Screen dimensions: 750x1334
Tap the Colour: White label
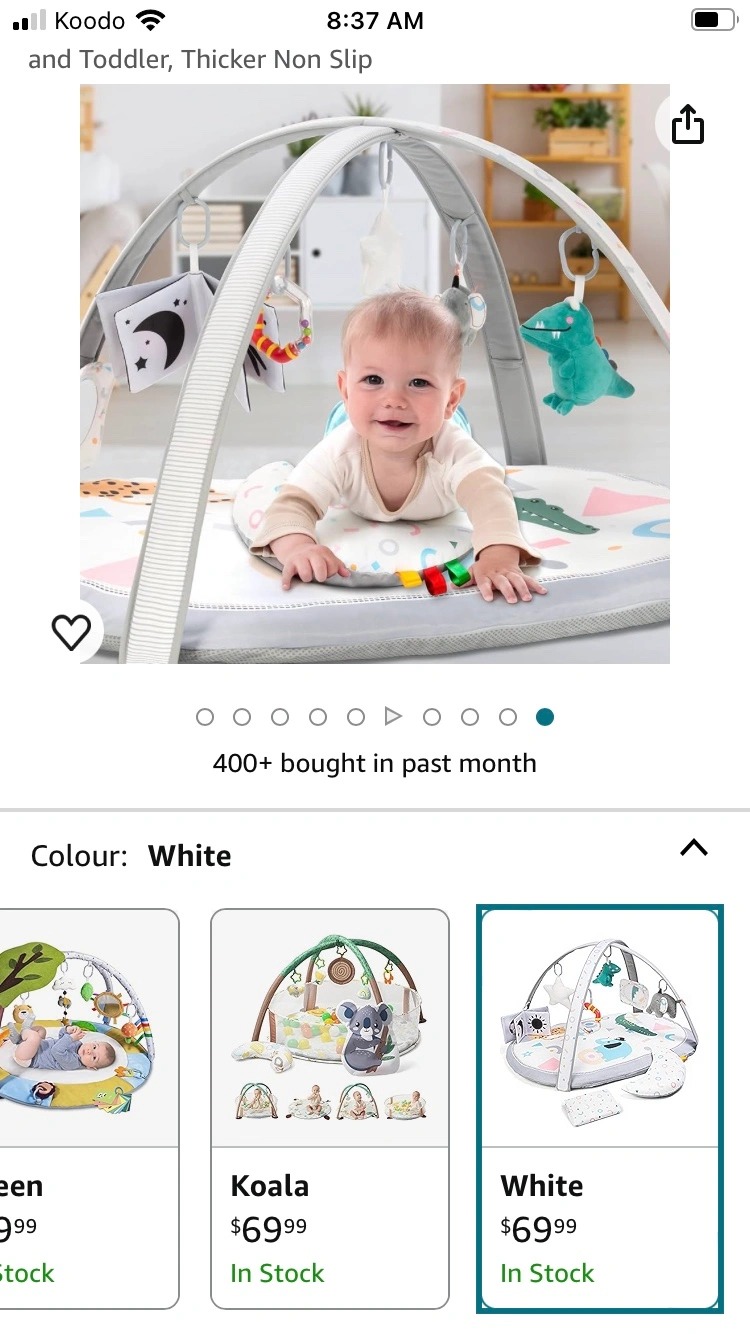click(x=131, y=856)
